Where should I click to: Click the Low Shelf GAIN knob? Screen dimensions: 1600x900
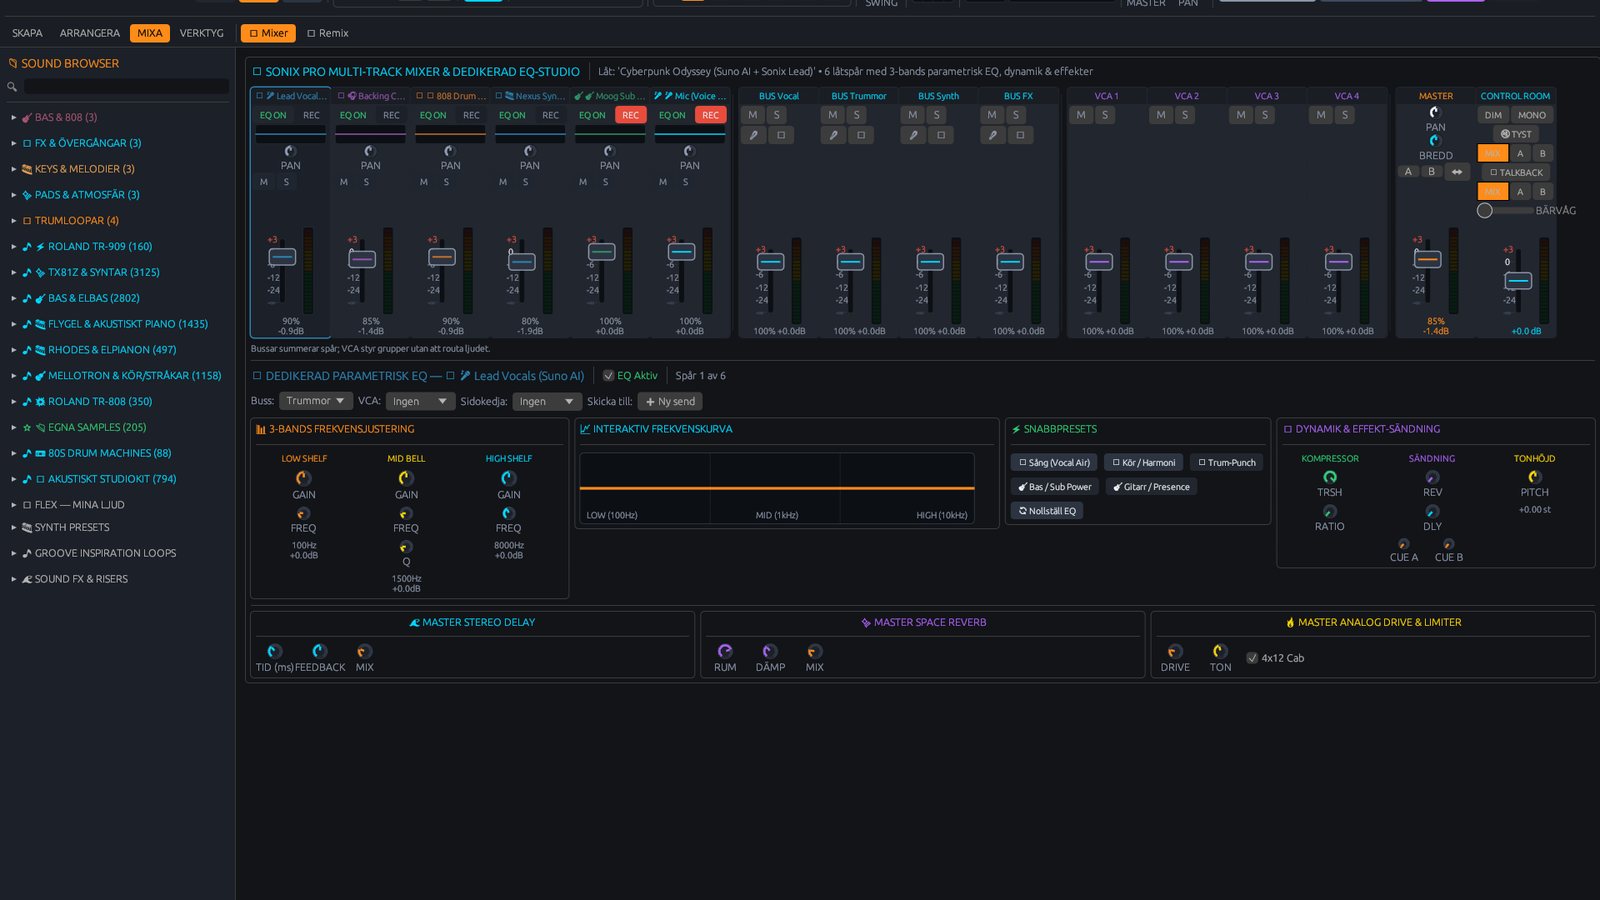pyautogui.click(x=304, y=478)
